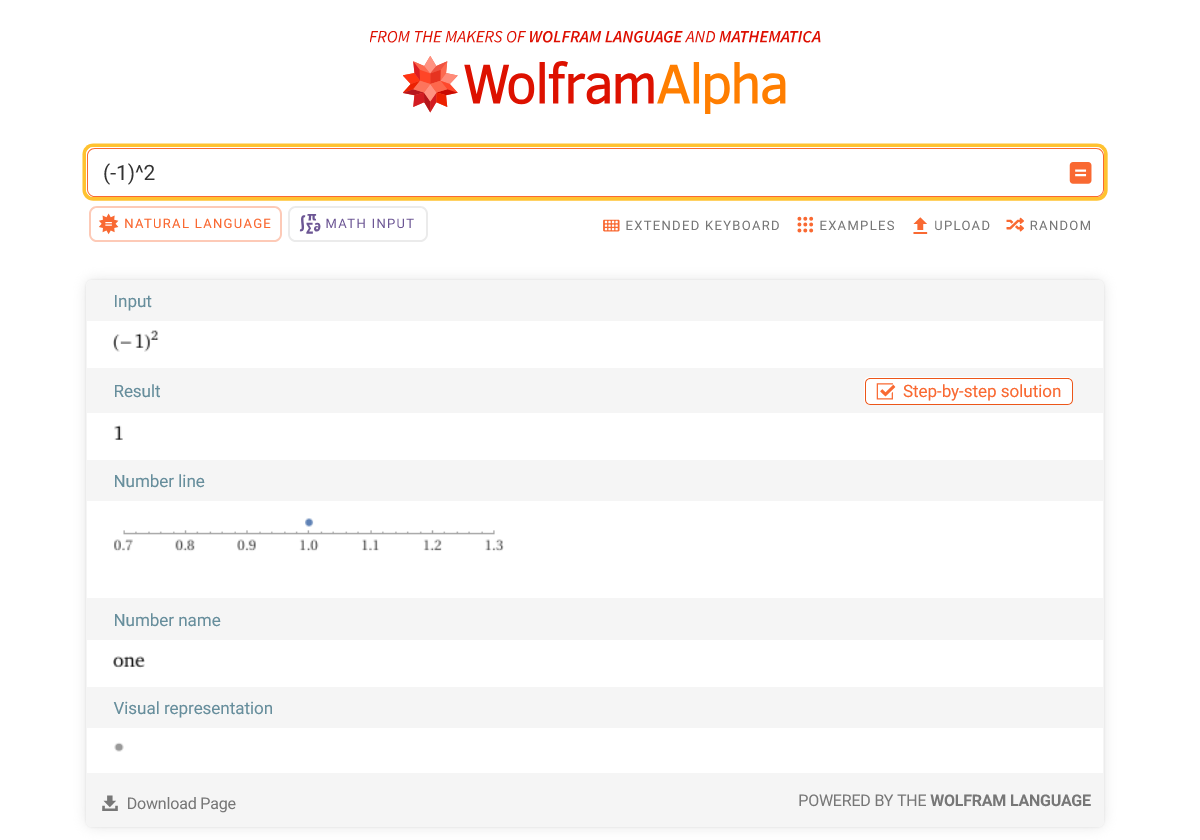The height and width of the screenshot is (840, 1200).
Task: Click the random shuffle arrows icon
Action: (1014, 225)
